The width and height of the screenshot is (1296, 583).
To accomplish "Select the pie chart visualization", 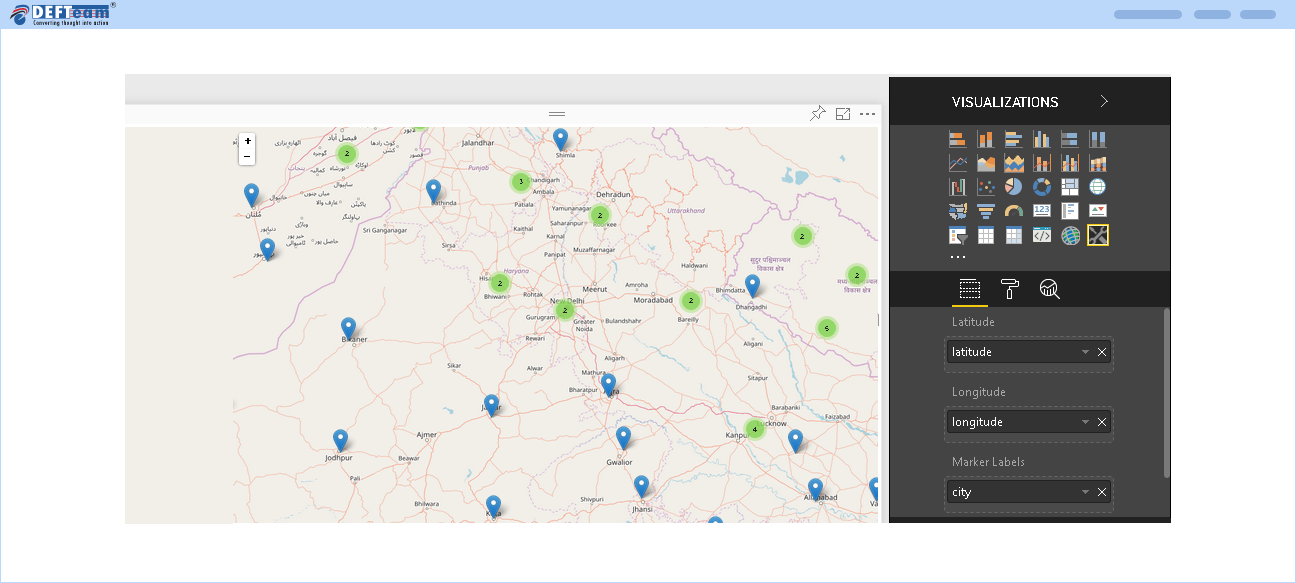I will (x=1013, y=187).
